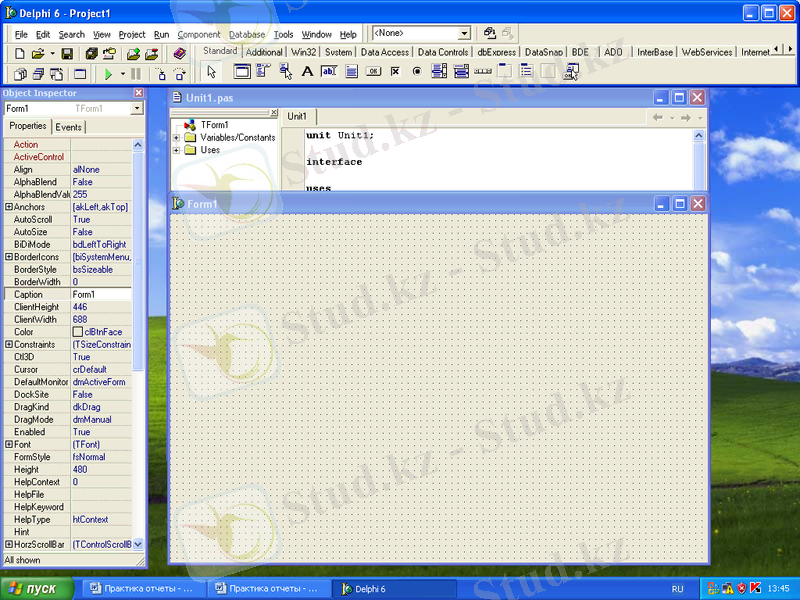This screenshot has height=600, width=800.
Task: Open the File menu
Action: tap(21, 34)
